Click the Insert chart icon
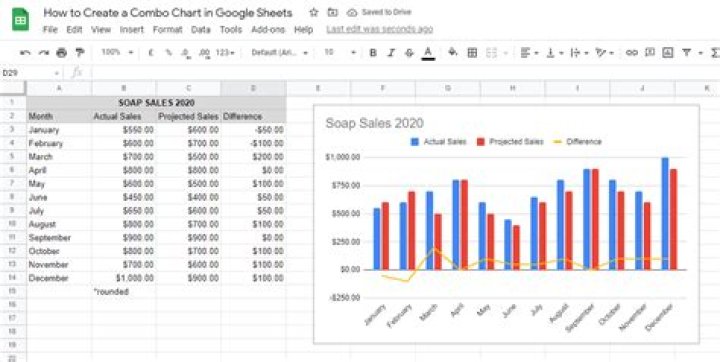The height and width of the screenshot is (362, 720). tap(668, 53)
